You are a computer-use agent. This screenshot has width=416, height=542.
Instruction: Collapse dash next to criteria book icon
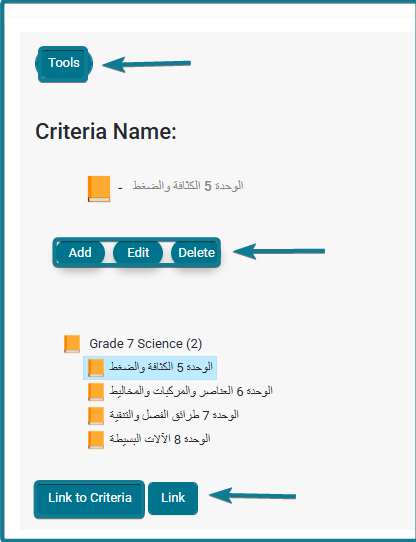point(120,188)
